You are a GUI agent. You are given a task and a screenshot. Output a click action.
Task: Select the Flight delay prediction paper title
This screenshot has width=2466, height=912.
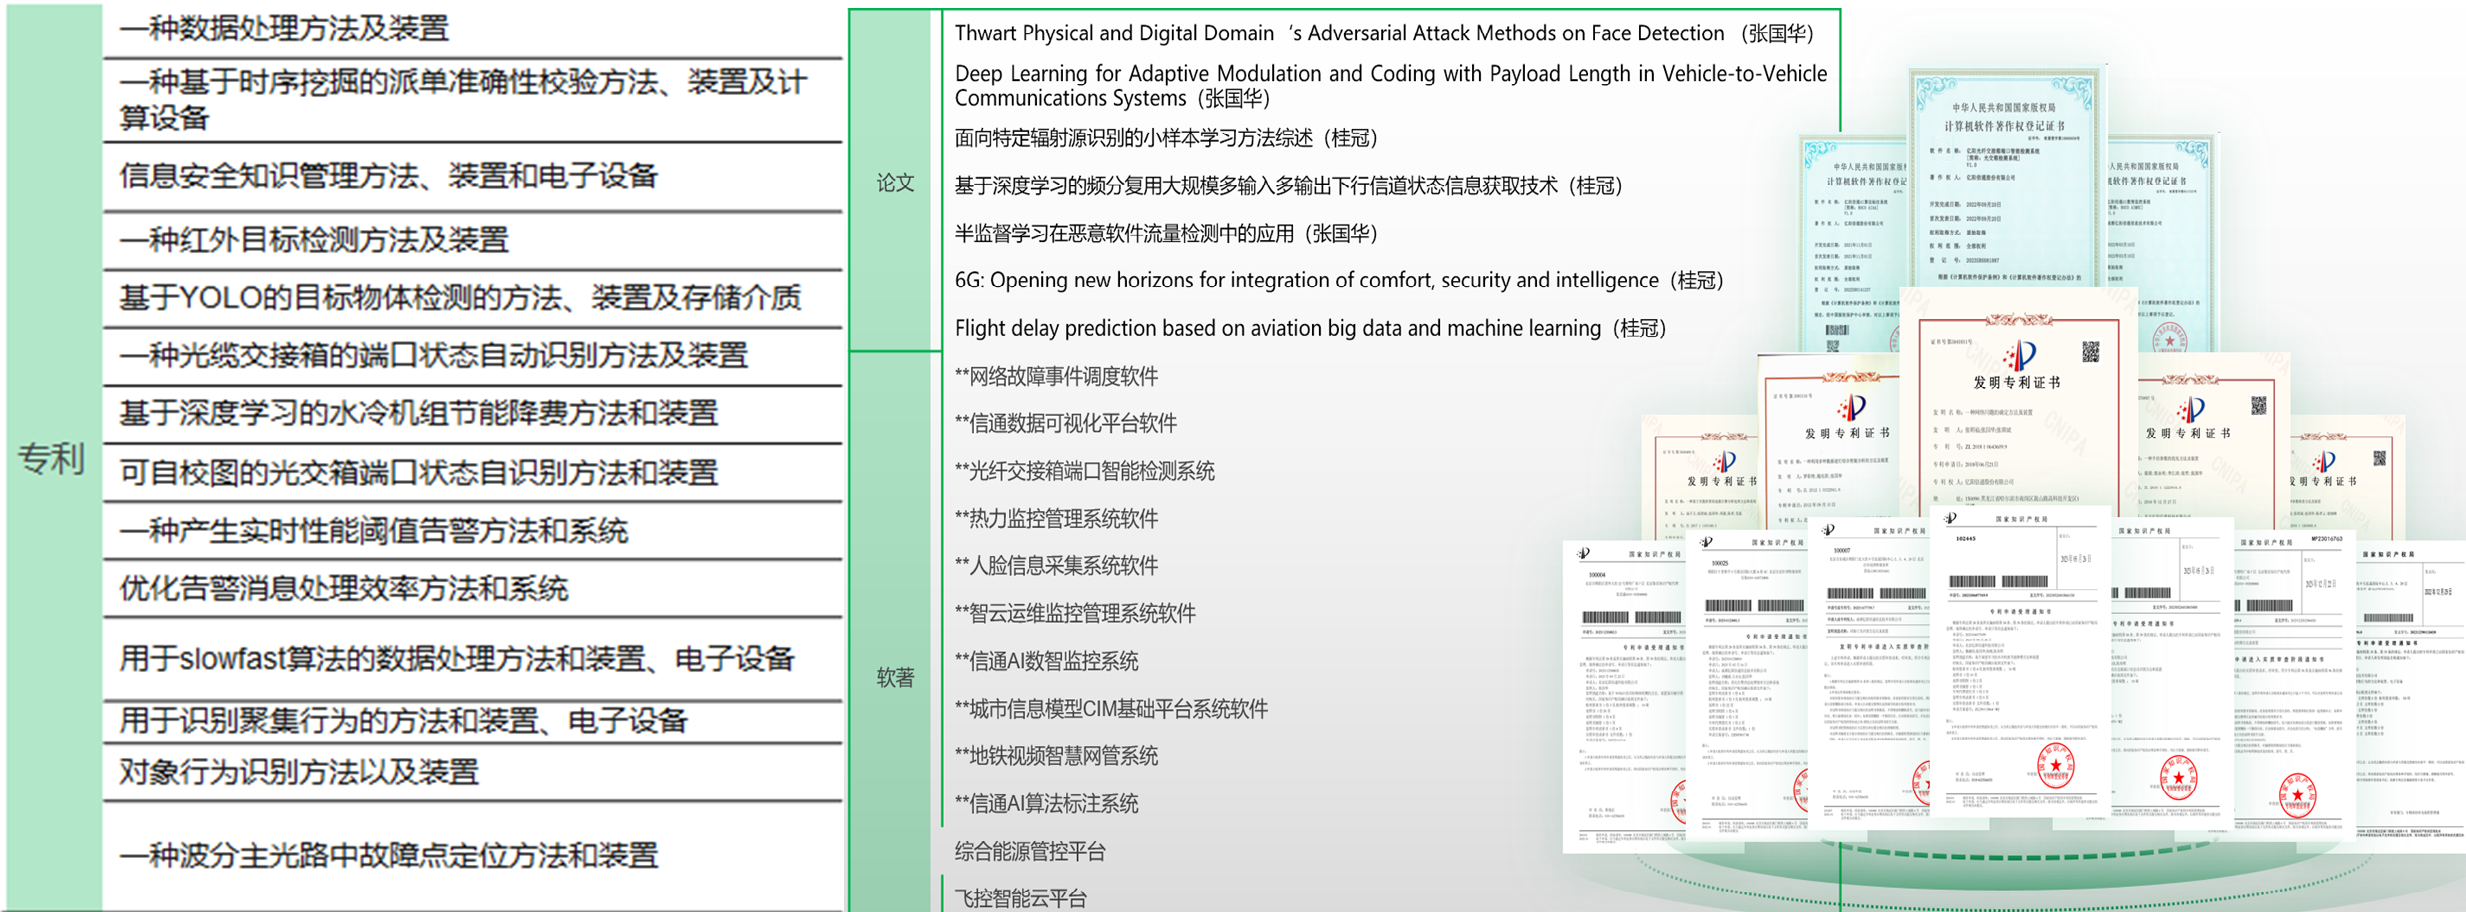[x=1309, y=328]
